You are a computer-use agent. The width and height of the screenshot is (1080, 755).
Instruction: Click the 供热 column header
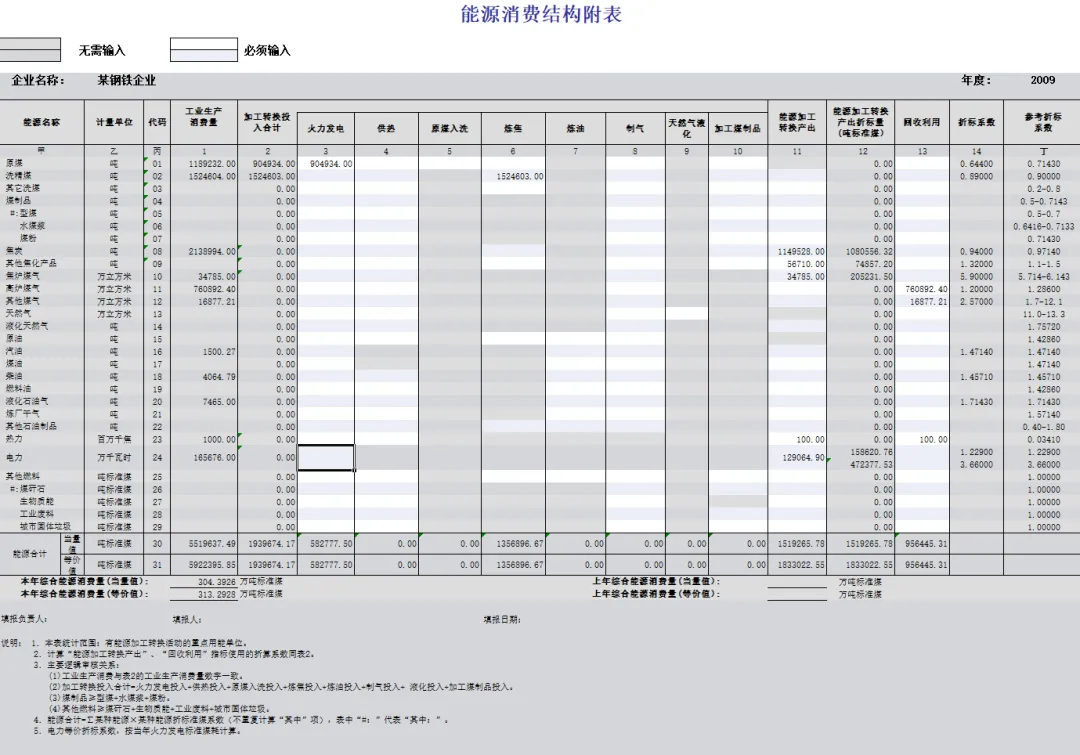coord(386,128)
